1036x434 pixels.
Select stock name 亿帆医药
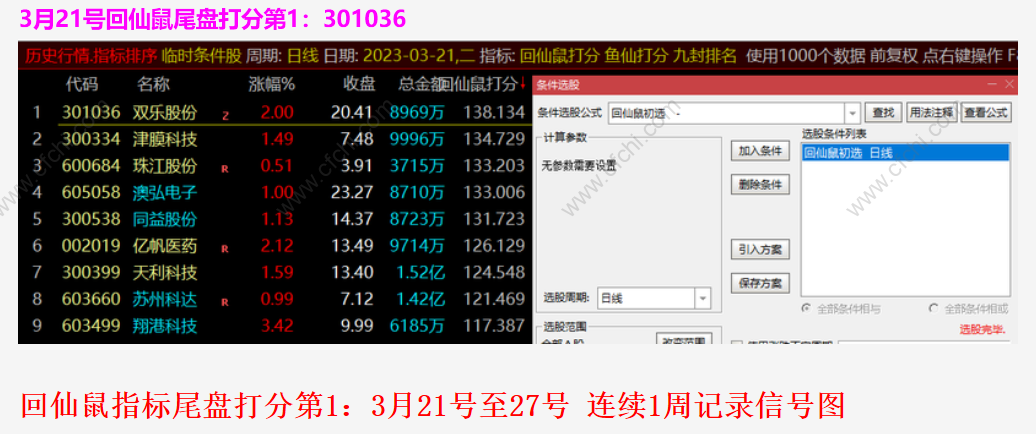click(165, 246)
